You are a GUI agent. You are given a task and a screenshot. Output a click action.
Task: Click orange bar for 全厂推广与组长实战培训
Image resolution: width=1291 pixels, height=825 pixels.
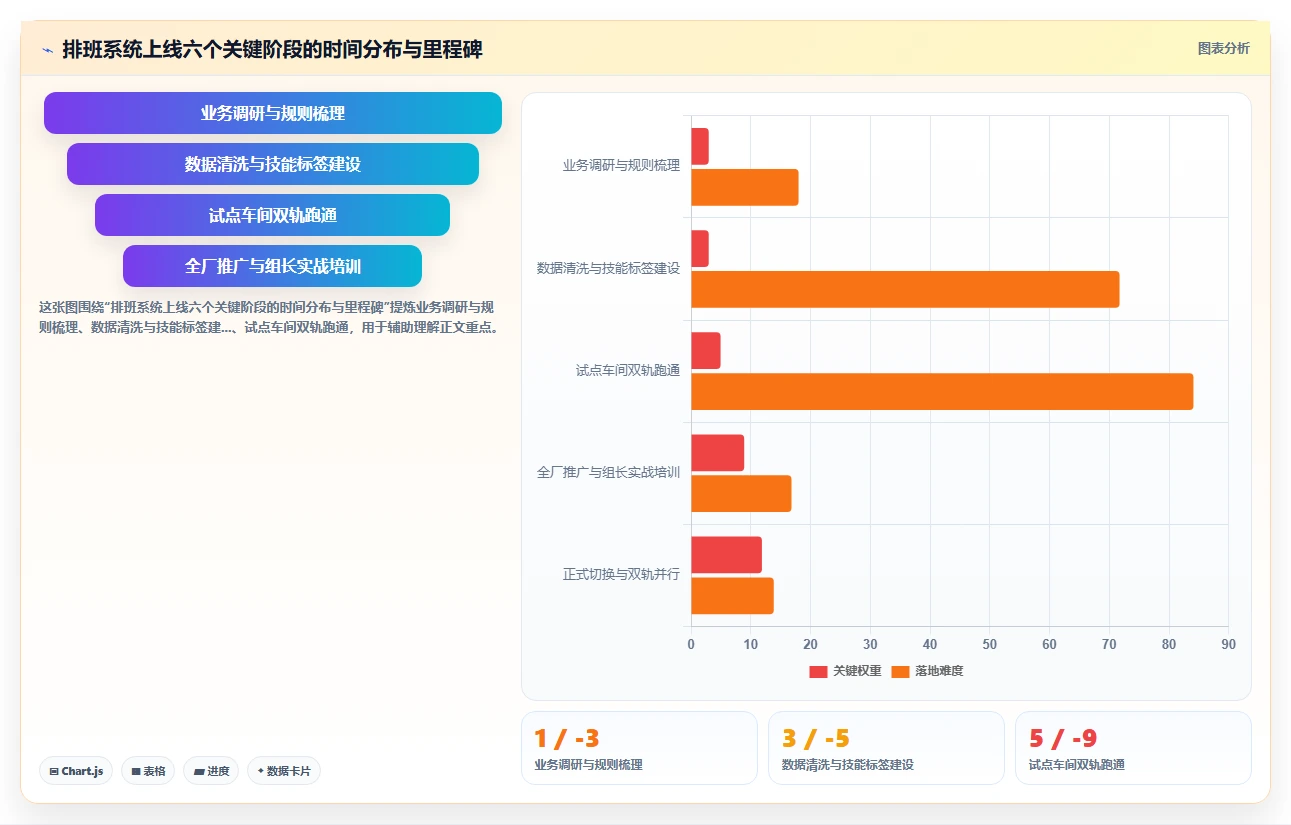(x=741, y=494)
